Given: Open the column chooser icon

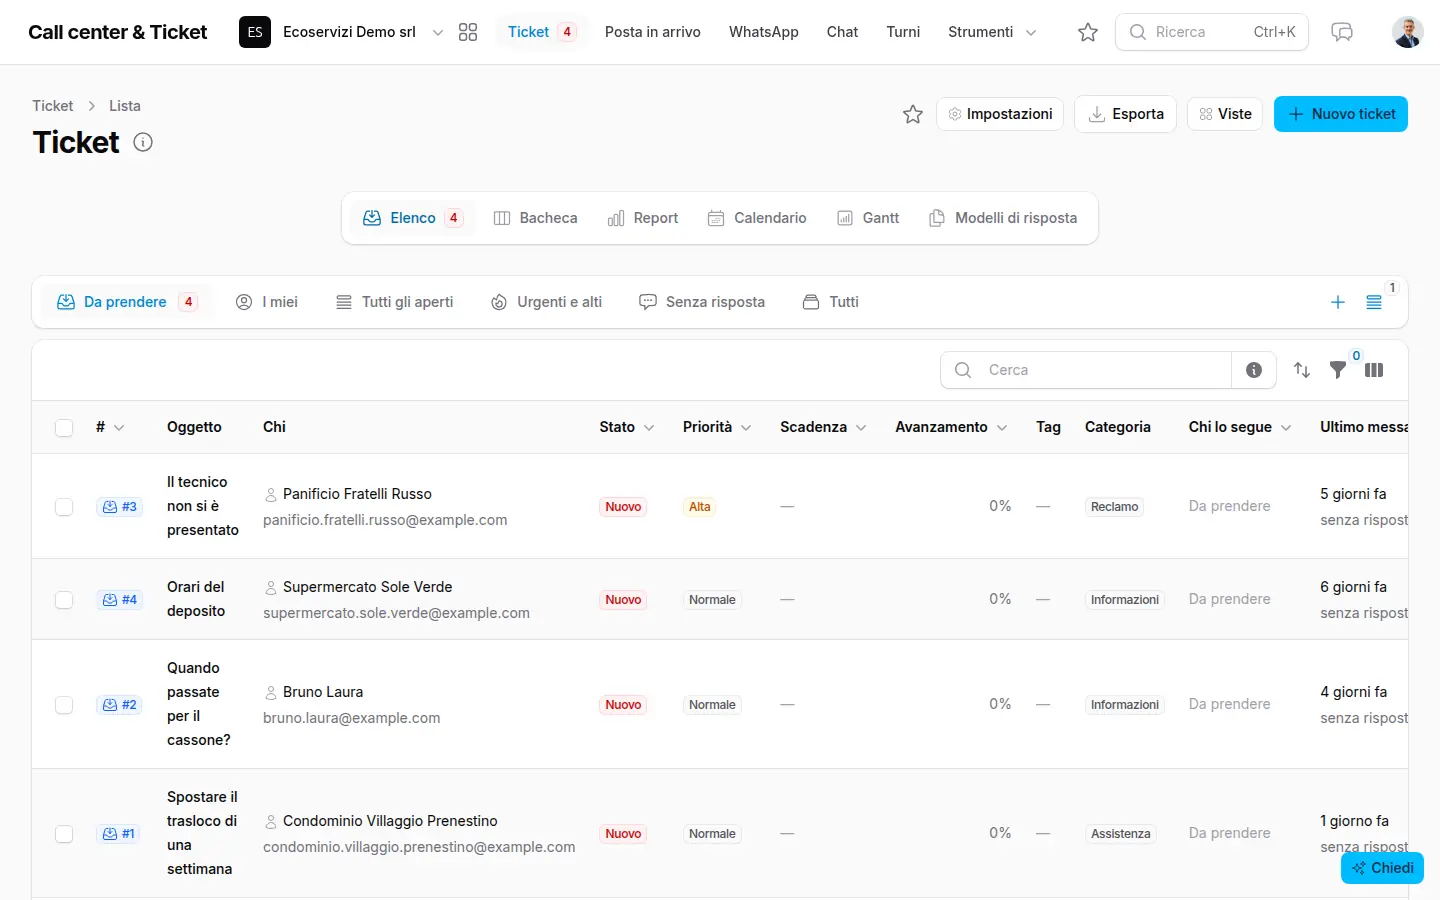Looking at the screenshot, I should tap(1374, 370).
